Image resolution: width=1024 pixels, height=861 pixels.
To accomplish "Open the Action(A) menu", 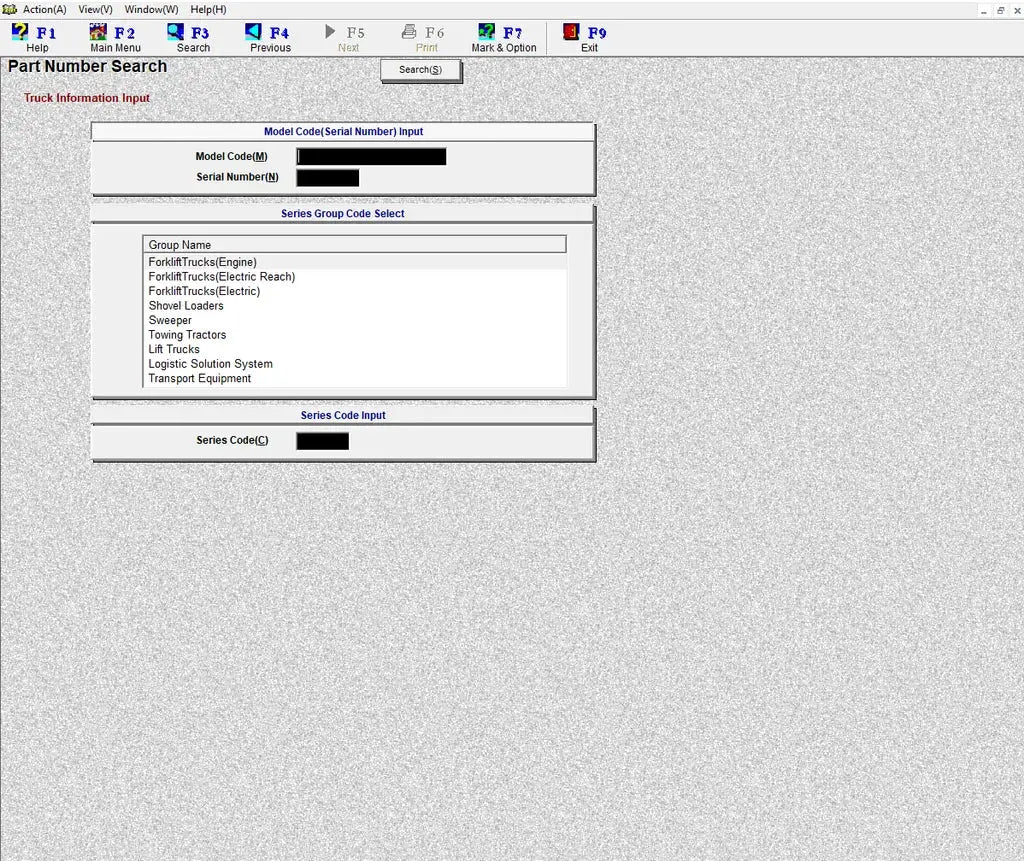I will (44, 9).
